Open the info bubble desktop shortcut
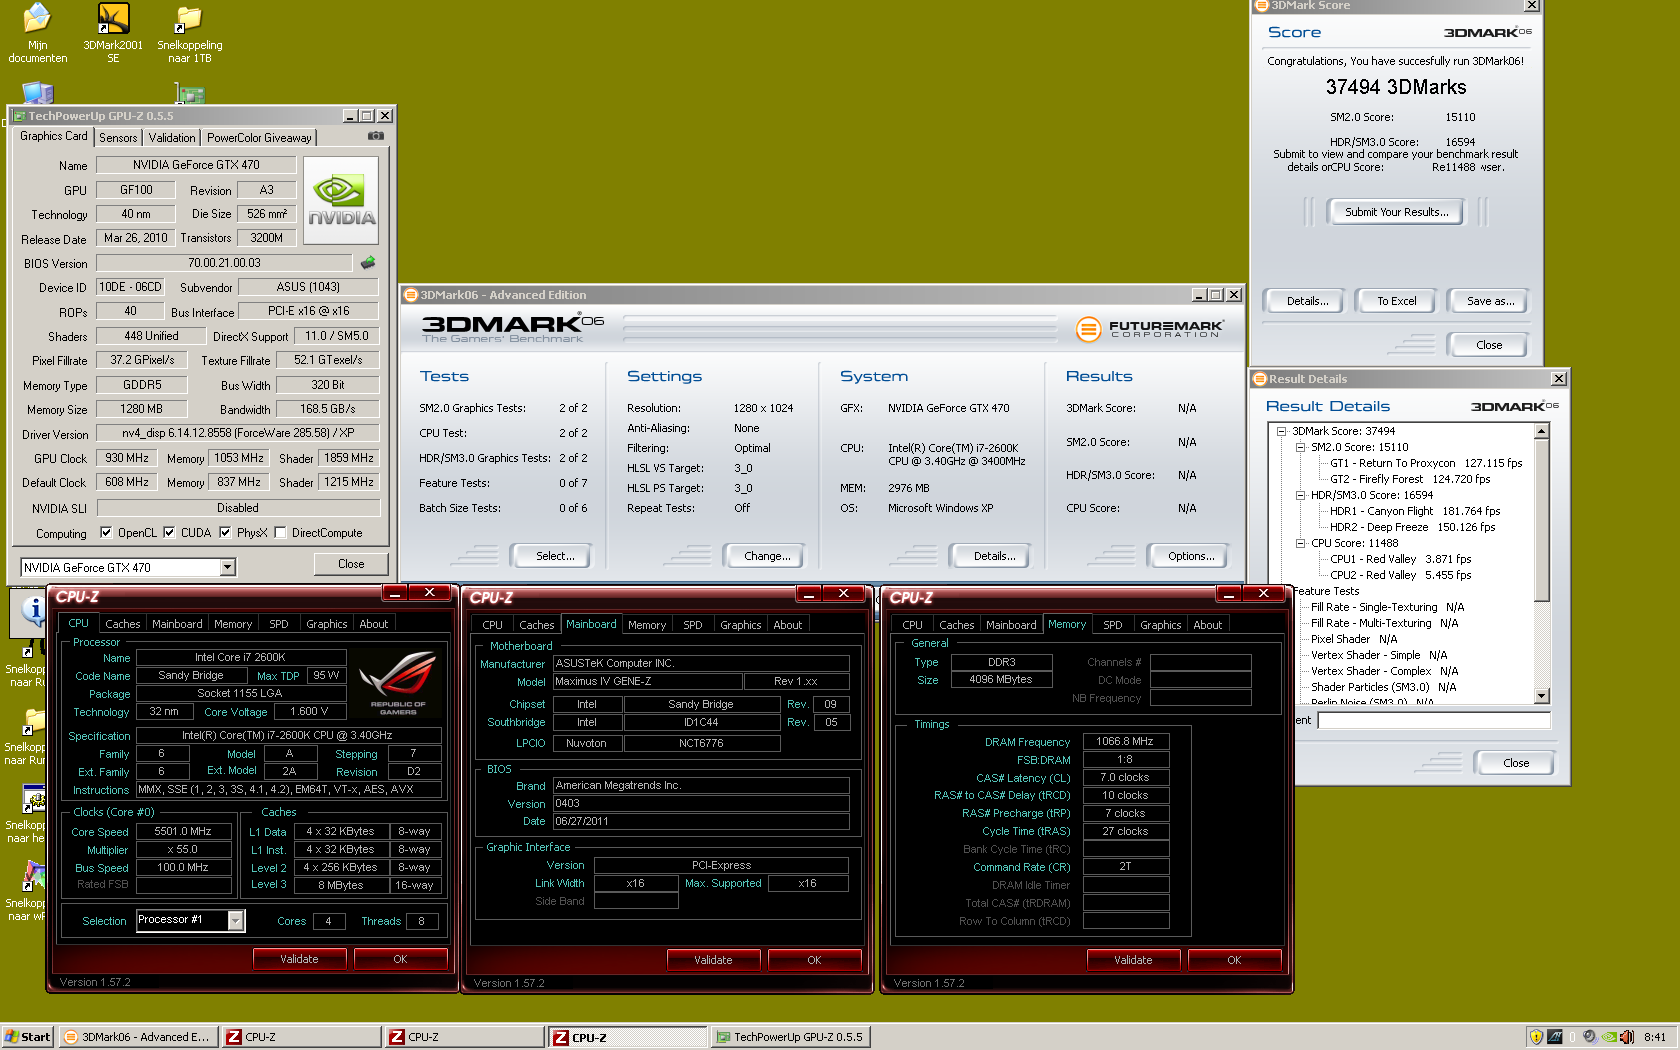The height and width of the screenshot is (1050, 1680). click(x=30, y=611)
